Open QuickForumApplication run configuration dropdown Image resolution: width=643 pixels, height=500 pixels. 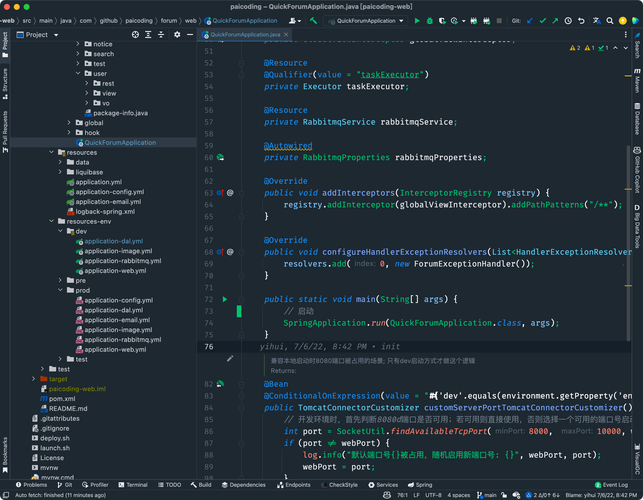point(366,20)
